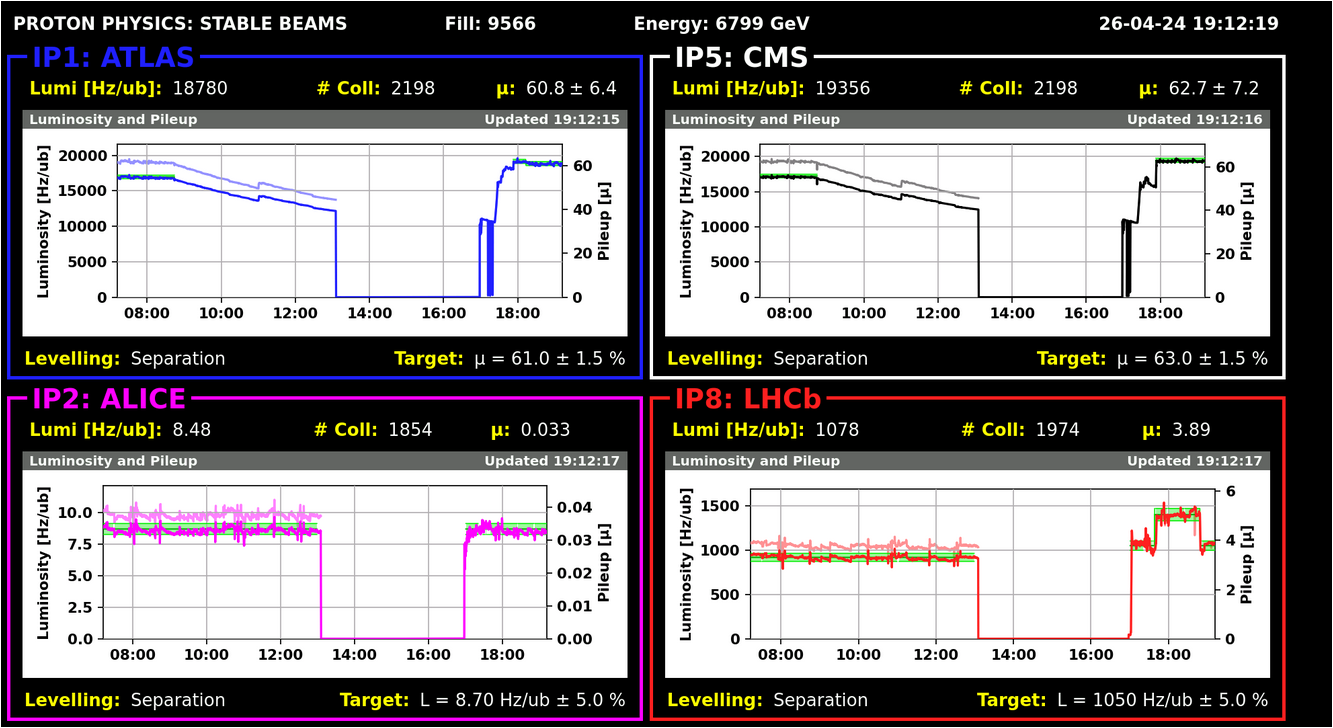Click the LHCb luminosity plot area
This screenshot has width=1333, height=728.
[x=982, y=563]
